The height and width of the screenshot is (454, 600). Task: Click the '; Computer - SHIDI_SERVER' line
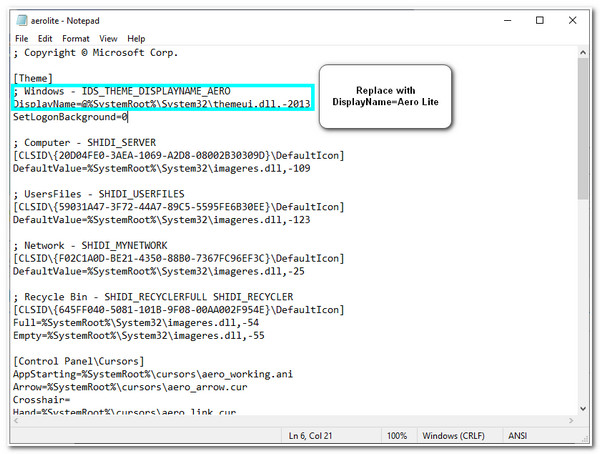(x=85, y=143)
